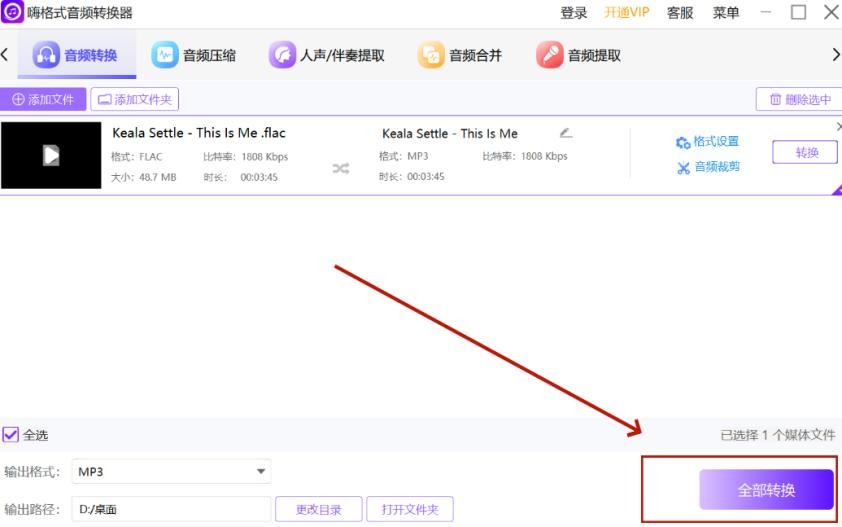Click the app logo icon in title bar
The image size is (842, 527).
(12, 12)
